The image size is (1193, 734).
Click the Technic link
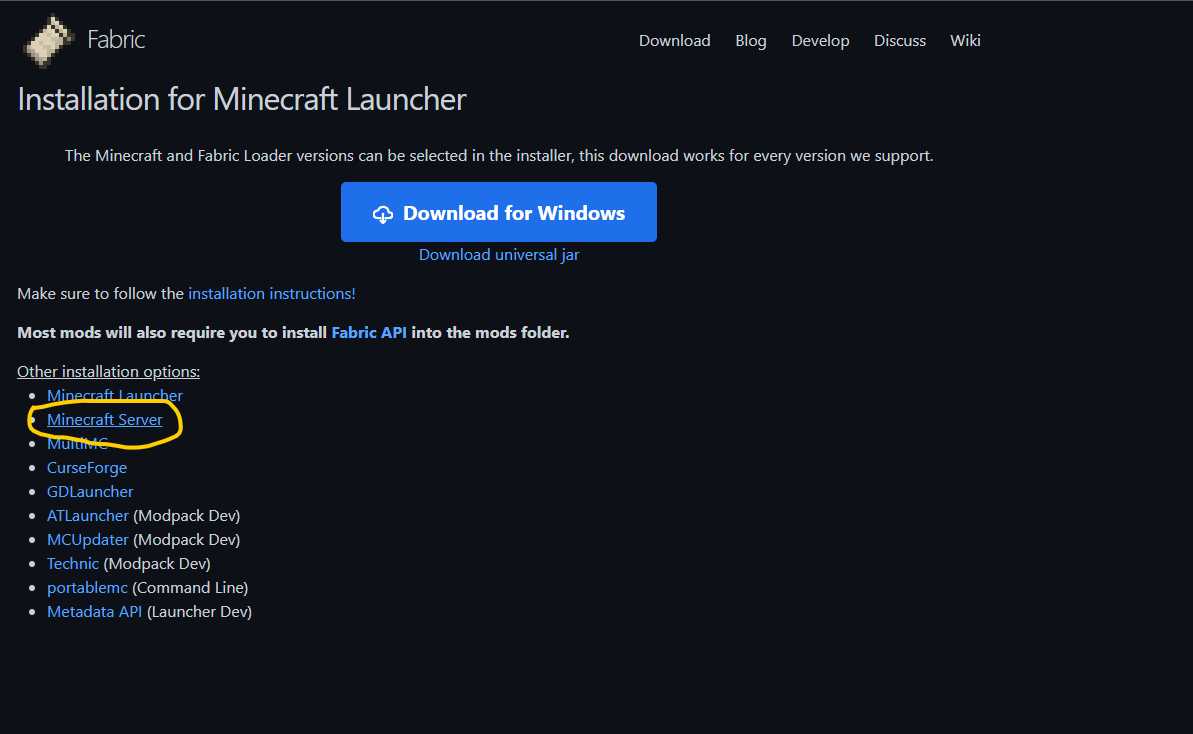[x=73, y=564]
